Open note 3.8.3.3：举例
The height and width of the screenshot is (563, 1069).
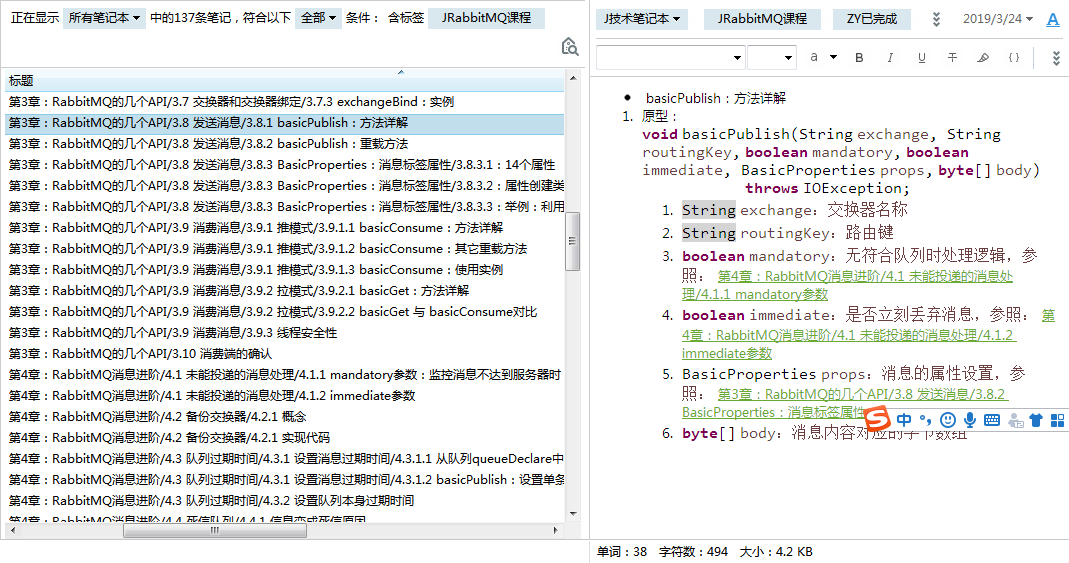coord(284,207)
